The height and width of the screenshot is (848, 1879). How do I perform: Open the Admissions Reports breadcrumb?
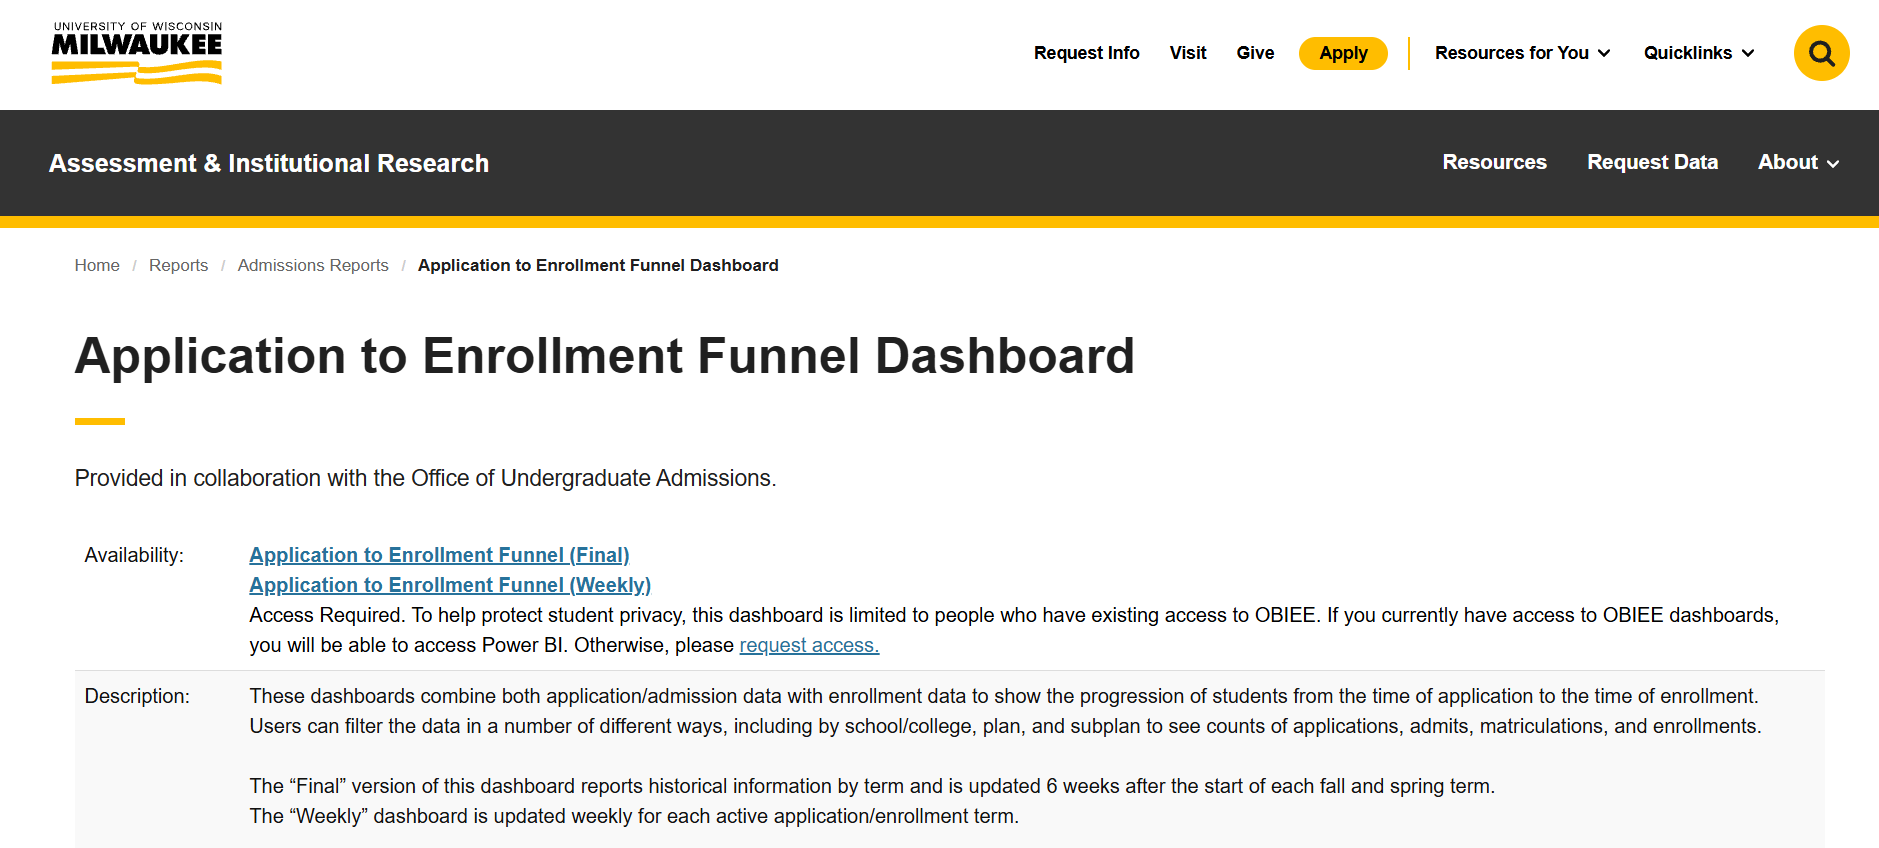[x=313, y=265]
